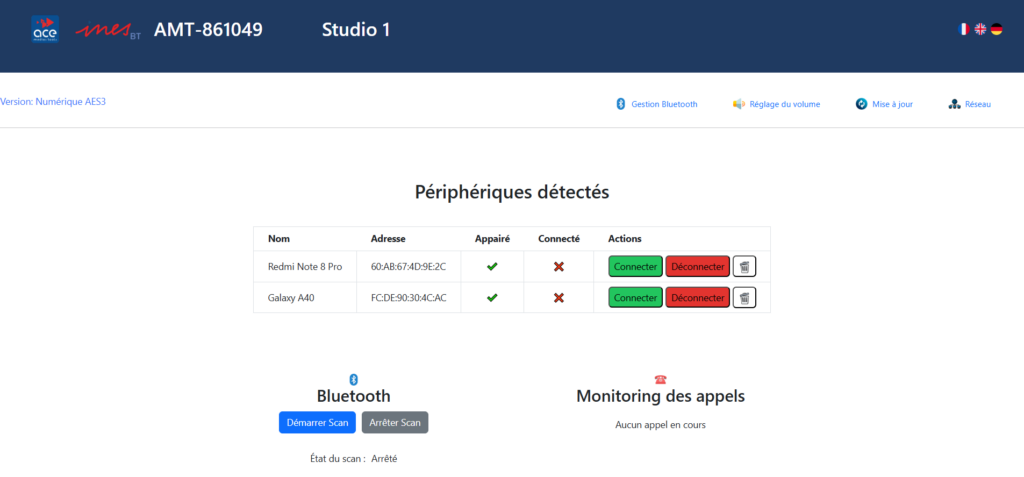Switch language to French flag

(964, 29)
